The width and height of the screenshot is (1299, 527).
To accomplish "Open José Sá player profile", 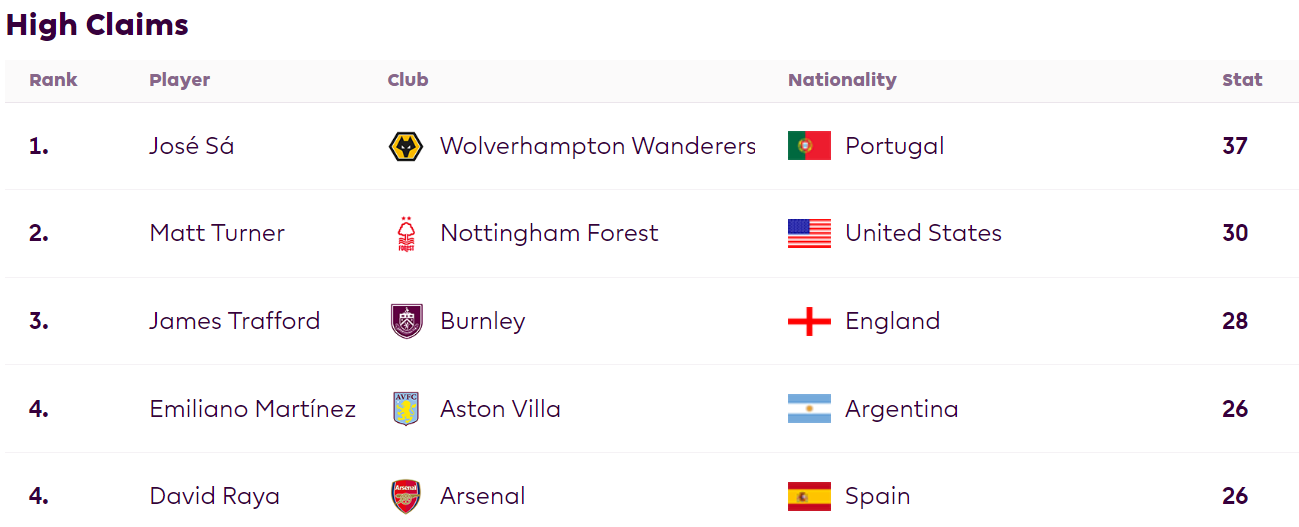I will pos(191,146).
